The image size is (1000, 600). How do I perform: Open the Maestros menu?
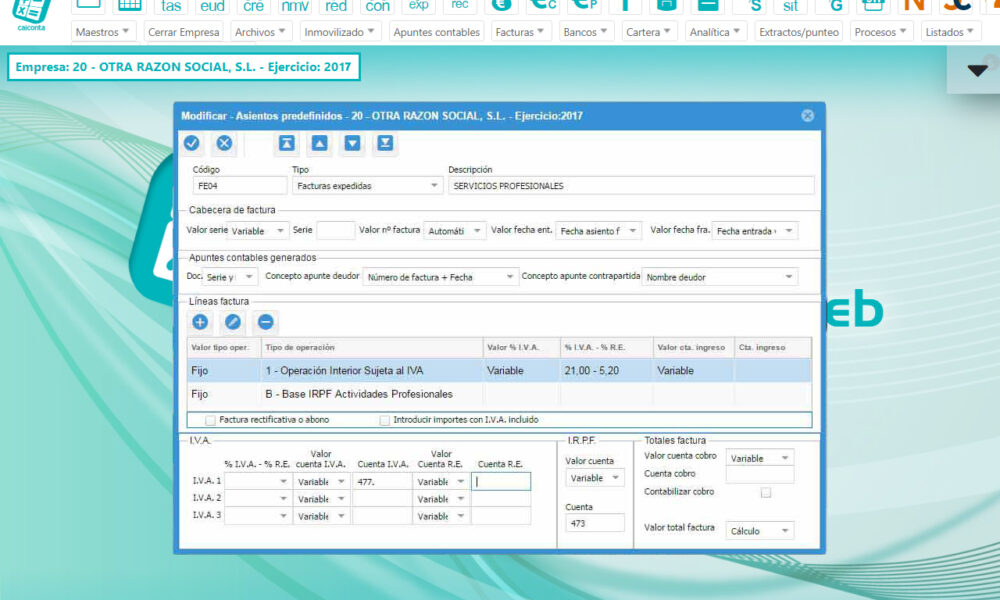(x=103, y=32)
